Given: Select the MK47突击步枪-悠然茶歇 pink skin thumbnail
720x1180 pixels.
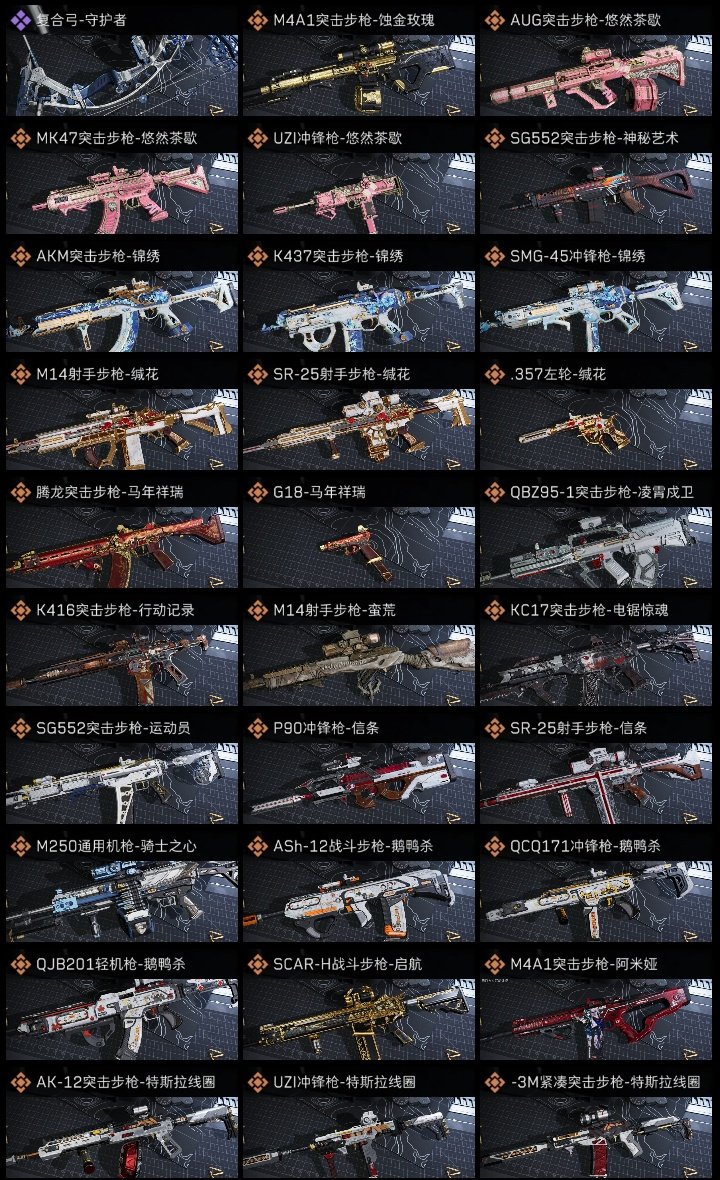Looking at the screenshot, I should click(122, 193).
